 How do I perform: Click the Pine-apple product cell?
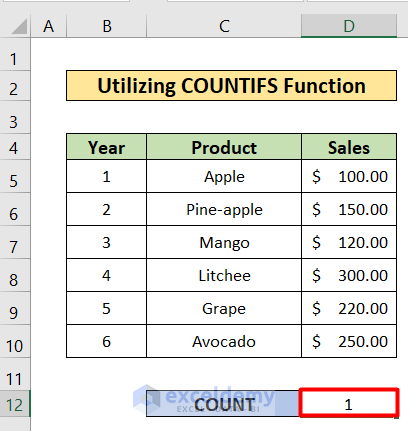[x=224, y=209]
